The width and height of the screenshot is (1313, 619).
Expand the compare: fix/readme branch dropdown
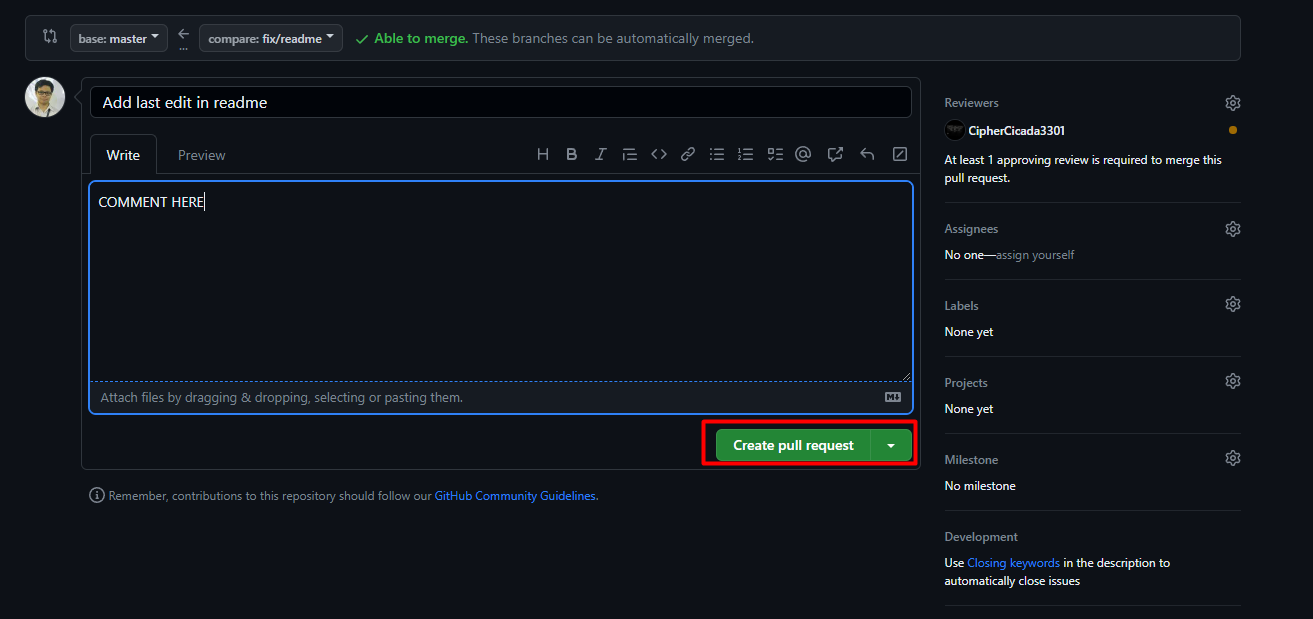[x=270, y=39]
